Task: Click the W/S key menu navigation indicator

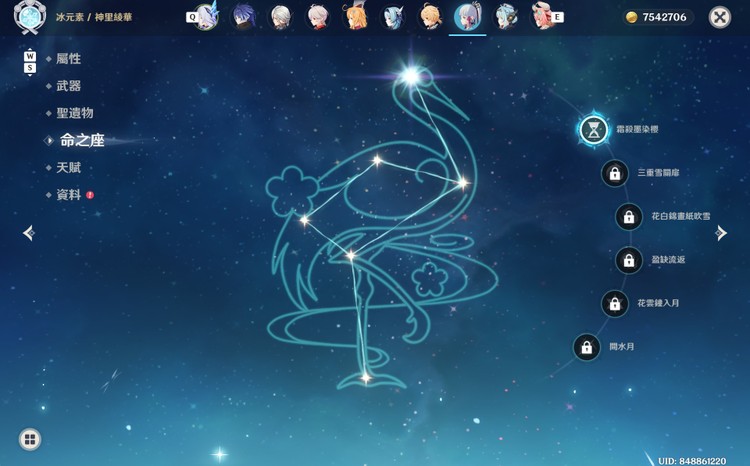Action: [30, 62]
